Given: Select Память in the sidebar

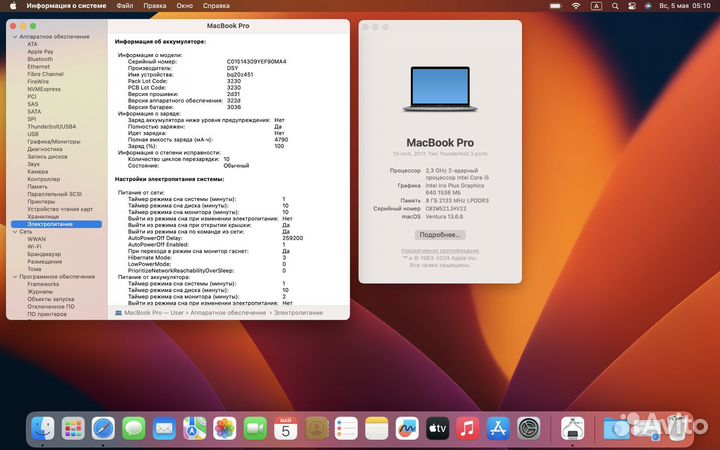Looking at the screenshot, I should [37, 186].
